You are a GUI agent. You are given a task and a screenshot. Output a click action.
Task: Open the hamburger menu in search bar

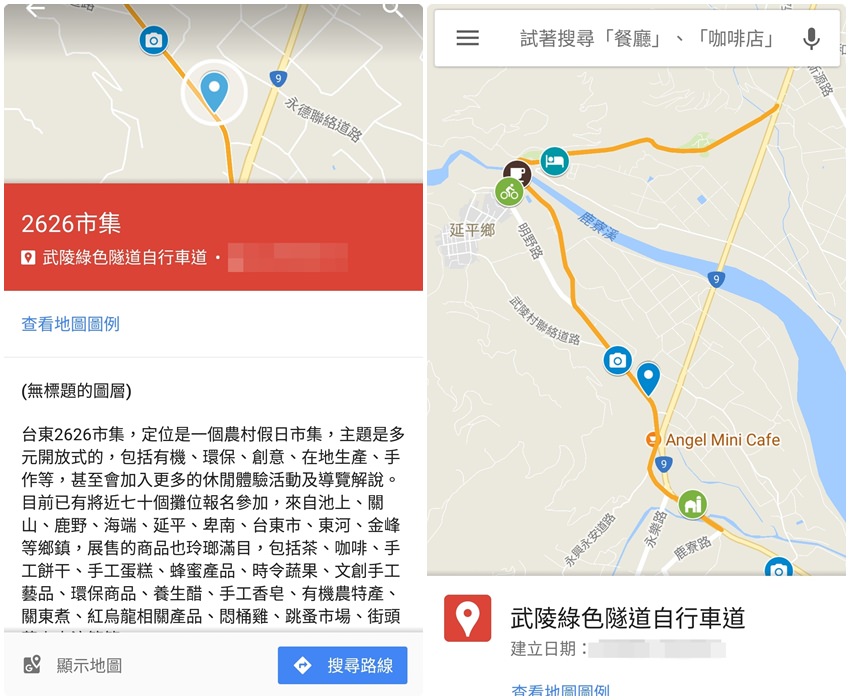[x=467, y=38]
